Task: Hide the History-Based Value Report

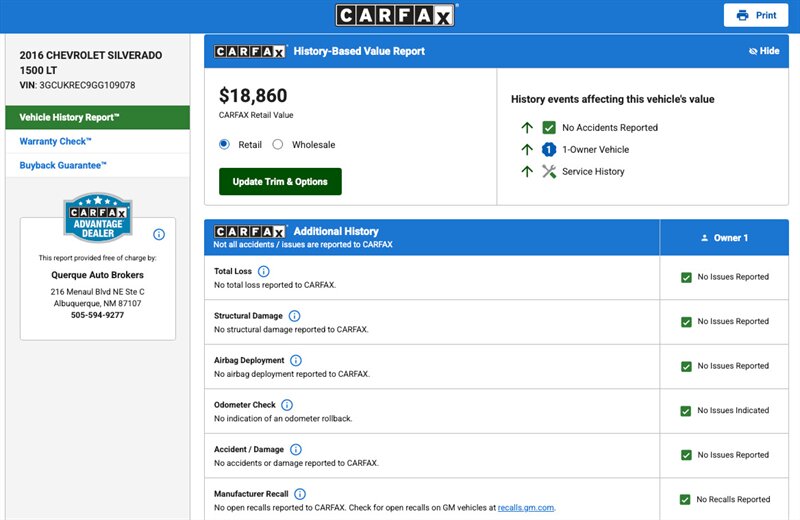Action: 763,51
